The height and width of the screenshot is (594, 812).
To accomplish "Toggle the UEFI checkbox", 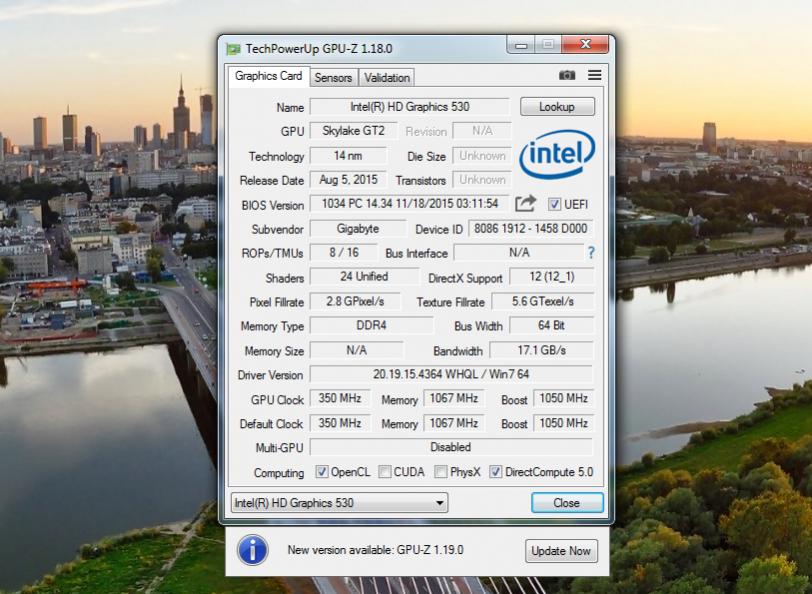I will [x=554, y=205].
